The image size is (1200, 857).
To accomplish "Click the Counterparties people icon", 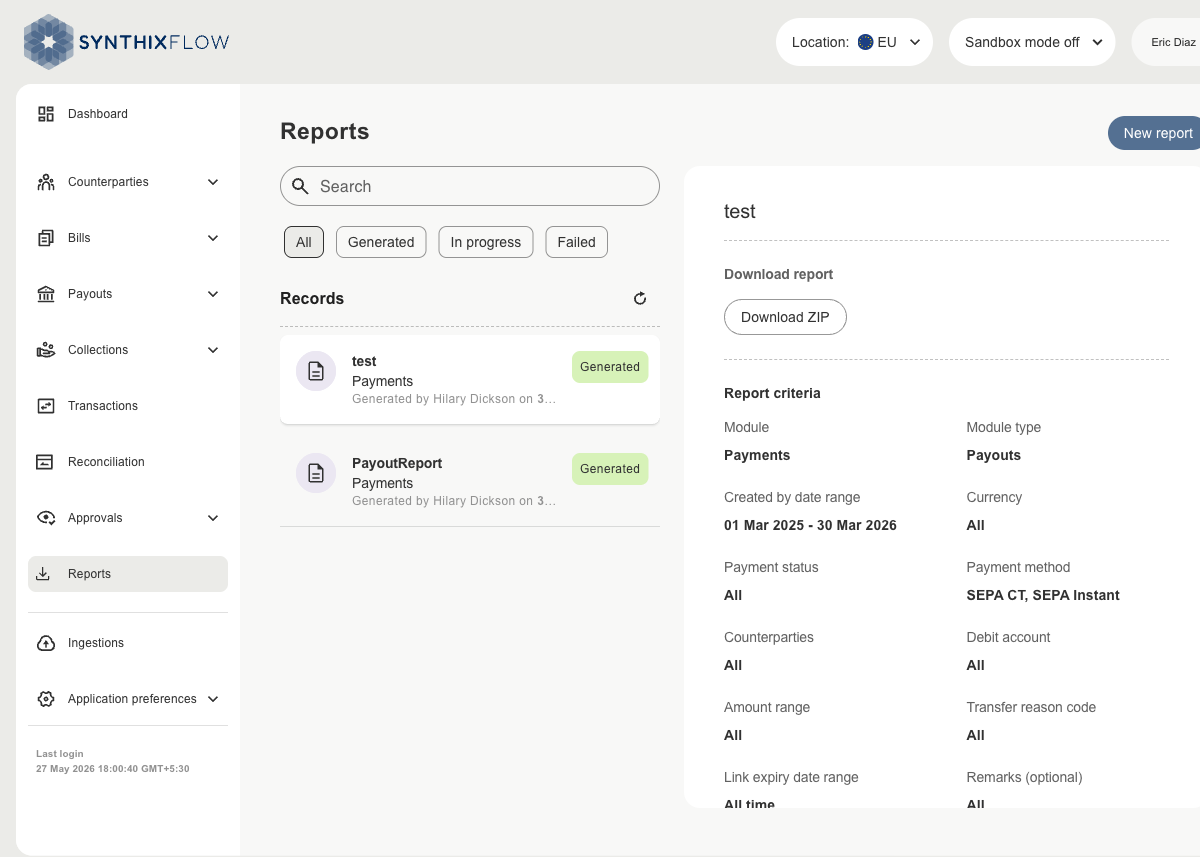I will [45, 182].
